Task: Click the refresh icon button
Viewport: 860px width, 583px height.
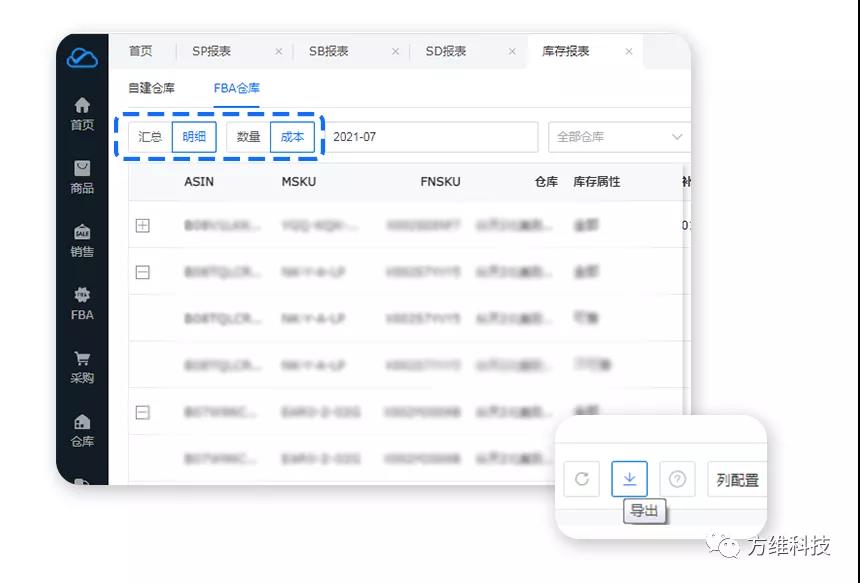Action: (581, 479)
